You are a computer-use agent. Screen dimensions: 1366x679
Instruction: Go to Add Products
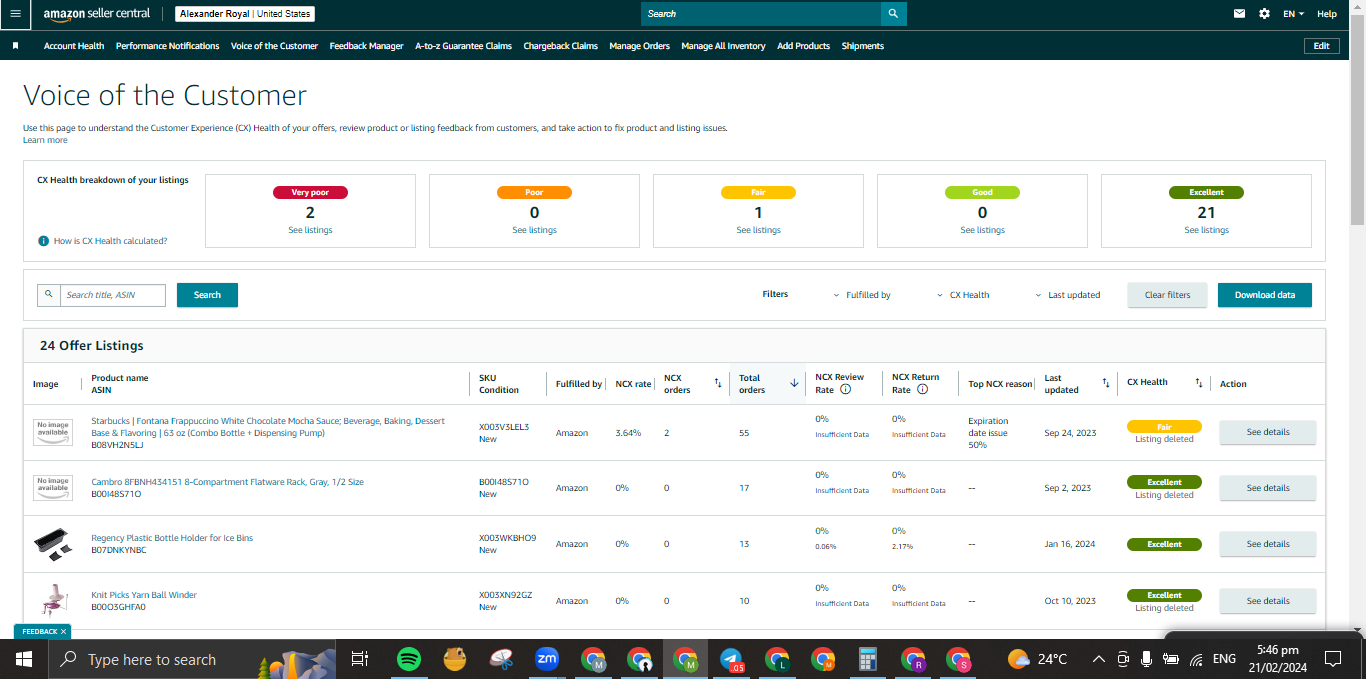coord(803,46)
